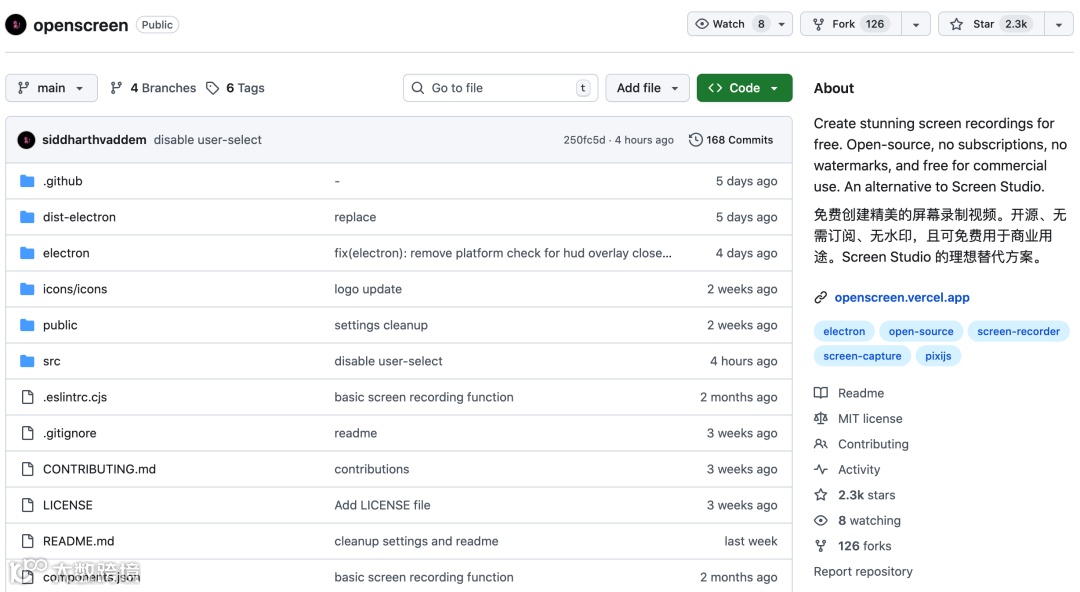Select the electron topic tag

click(844, 331)
